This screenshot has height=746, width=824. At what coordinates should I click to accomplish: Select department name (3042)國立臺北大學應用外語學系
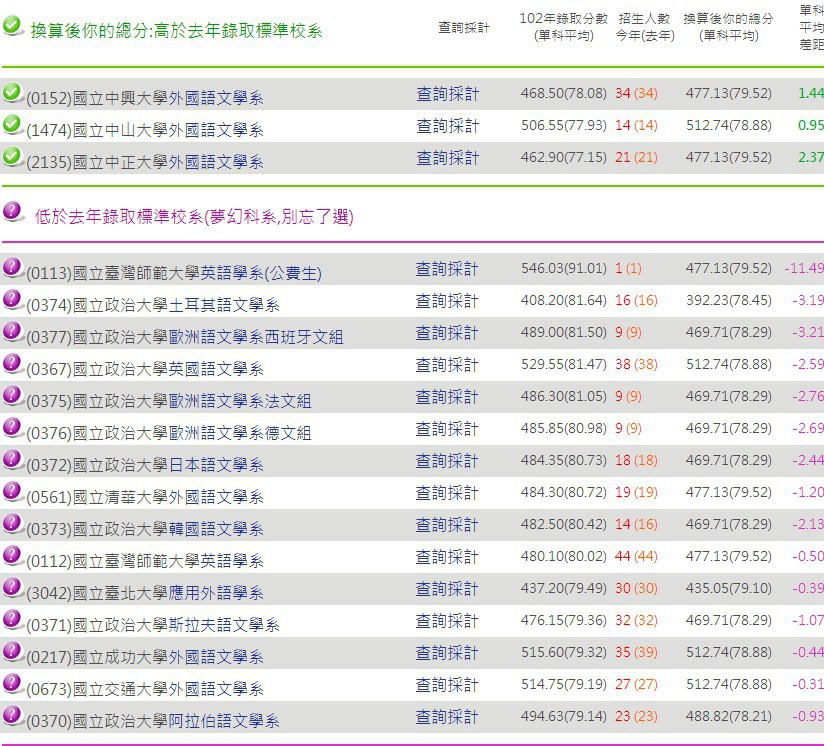click(x=145, y=594)
